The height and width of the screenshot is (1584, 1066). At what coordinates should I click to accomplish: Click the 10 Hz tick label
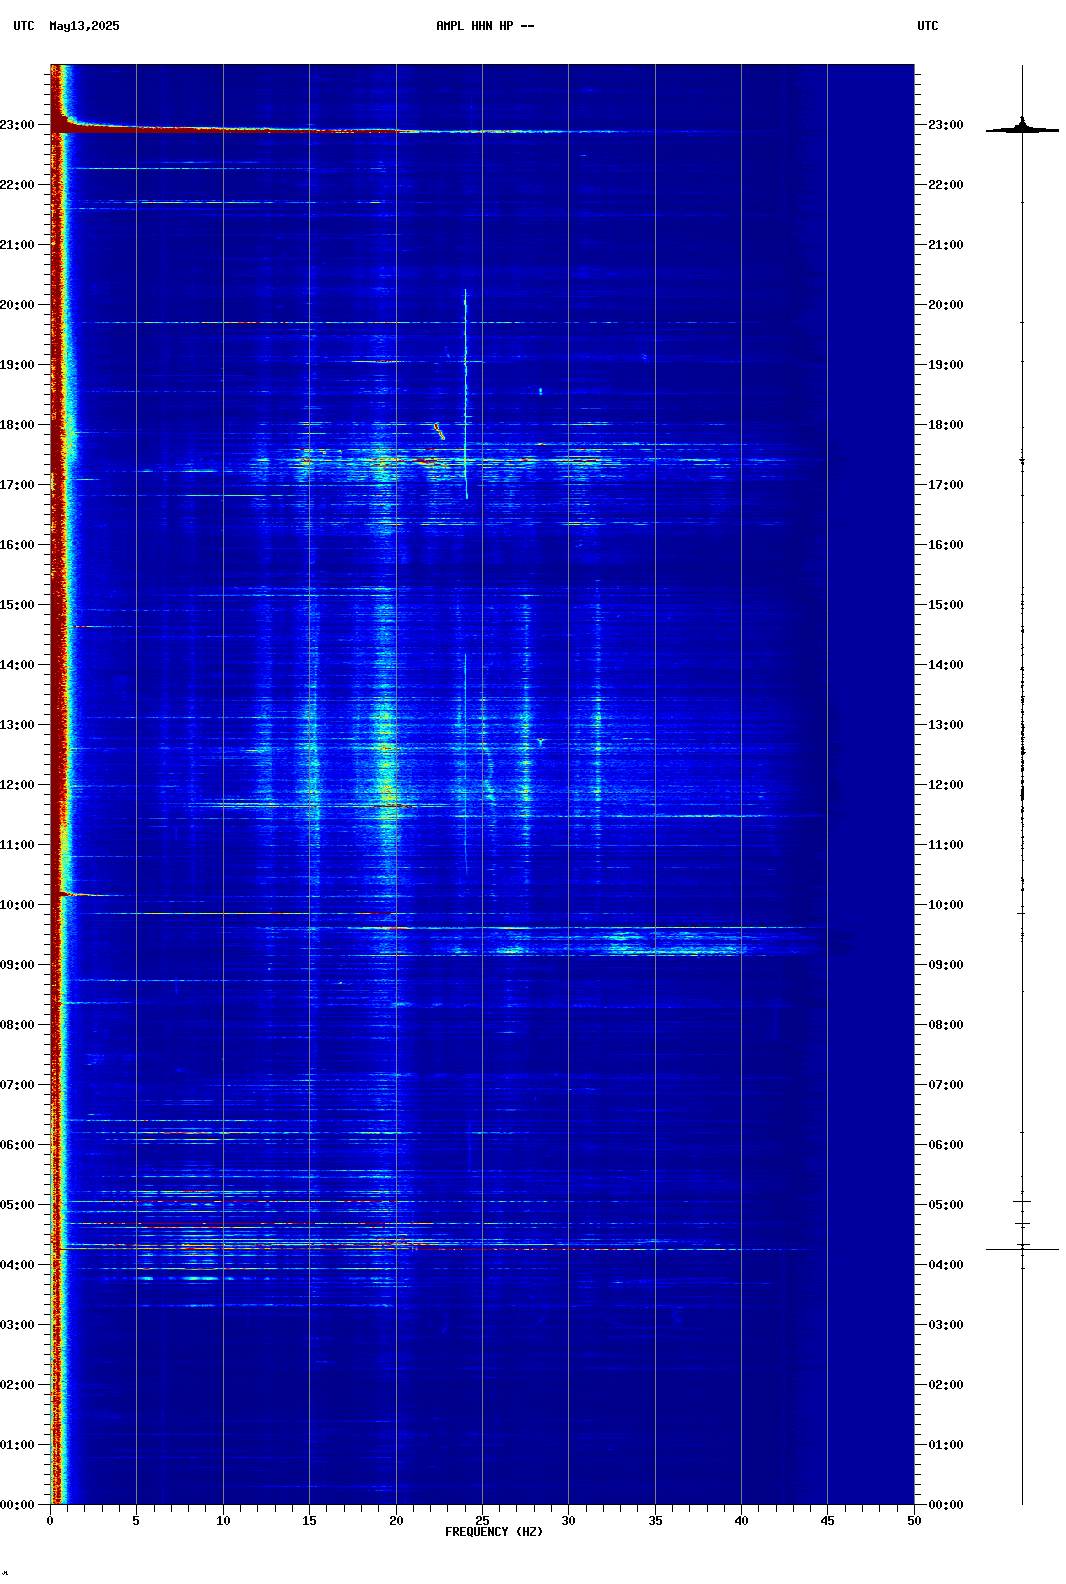tap(223, 1521)
